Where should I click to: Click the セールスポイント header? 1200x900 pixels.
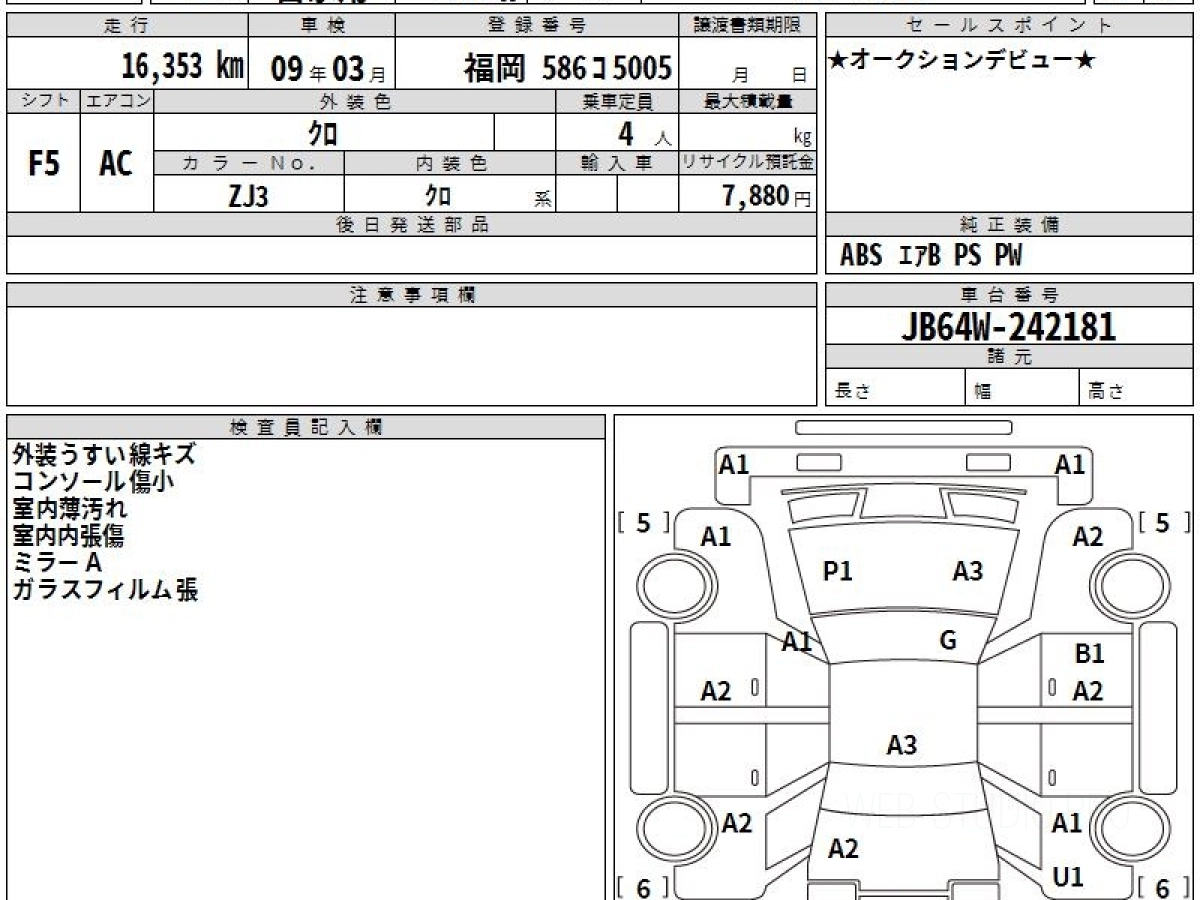(1009, 25)
